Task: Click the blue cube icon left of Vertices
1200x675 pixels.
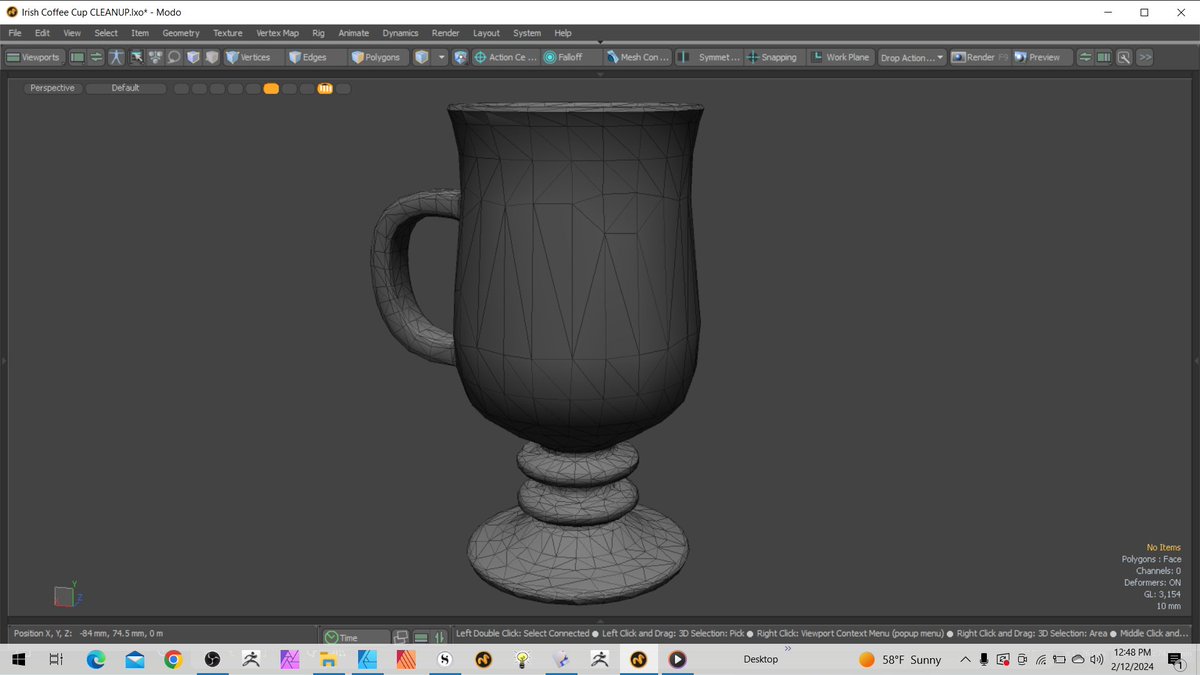Action: point(194,57)
